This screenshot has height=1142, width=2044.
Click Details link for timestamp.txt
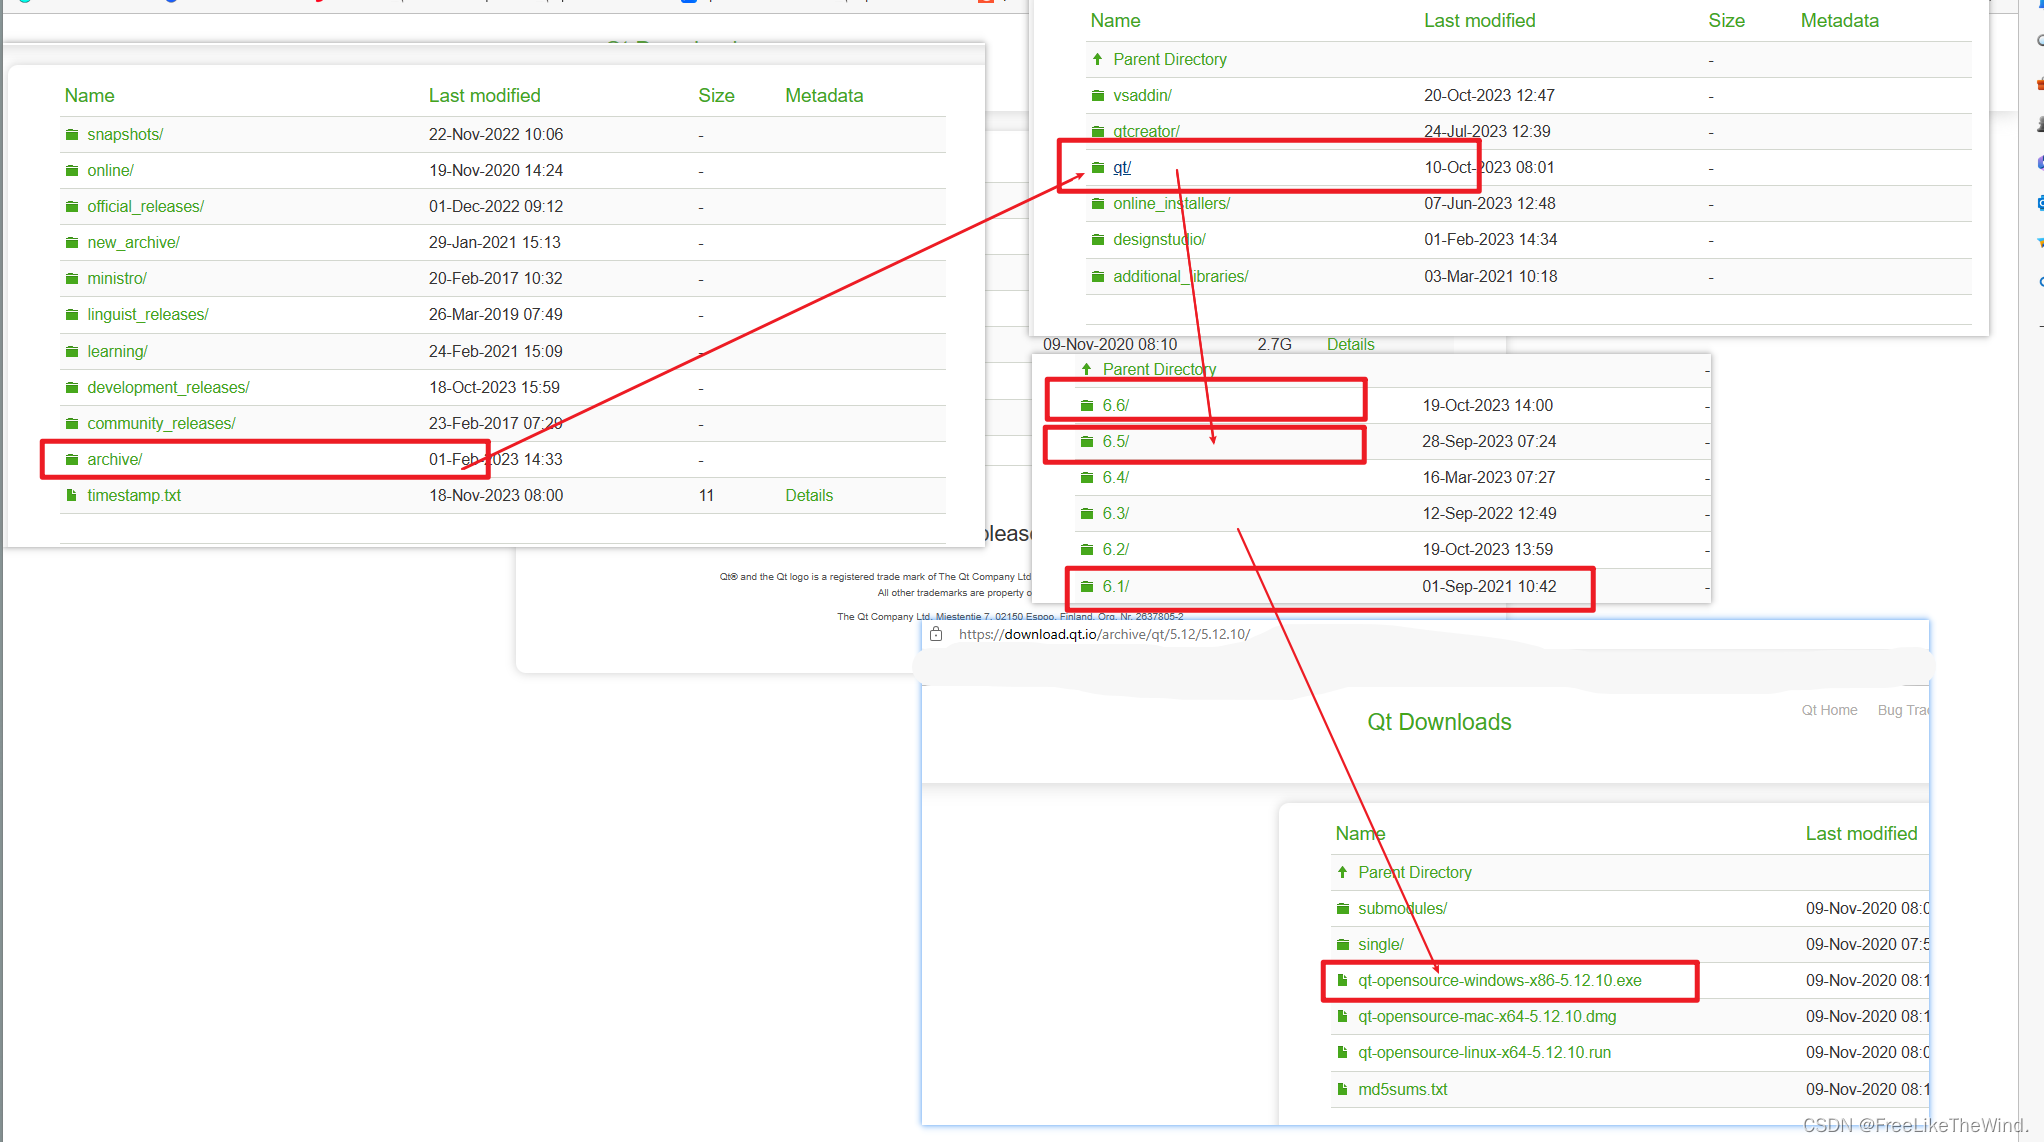[808, 496]
